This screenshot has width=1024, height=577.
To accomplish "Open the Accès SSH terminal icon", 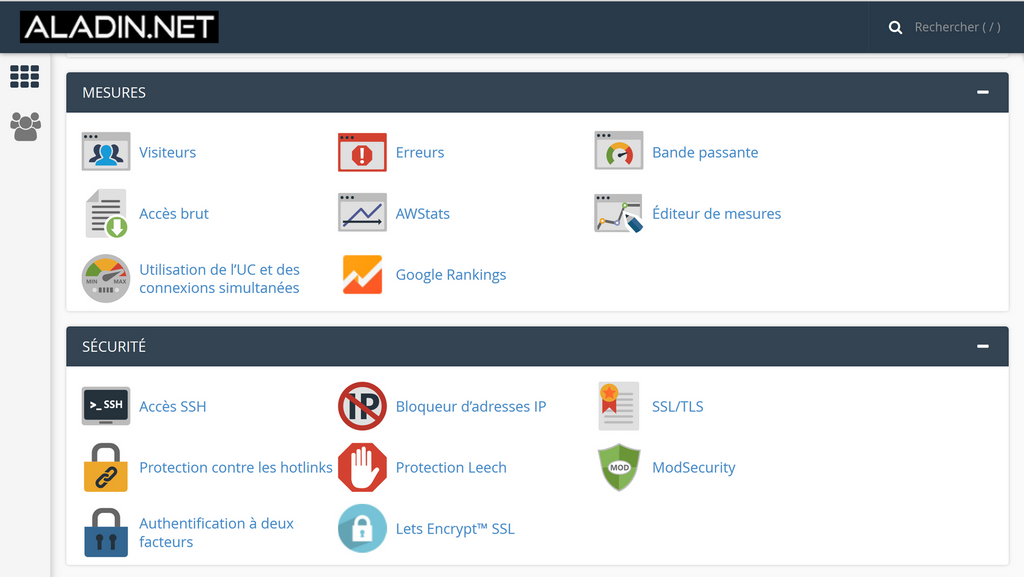I will [x=106, y=406].
